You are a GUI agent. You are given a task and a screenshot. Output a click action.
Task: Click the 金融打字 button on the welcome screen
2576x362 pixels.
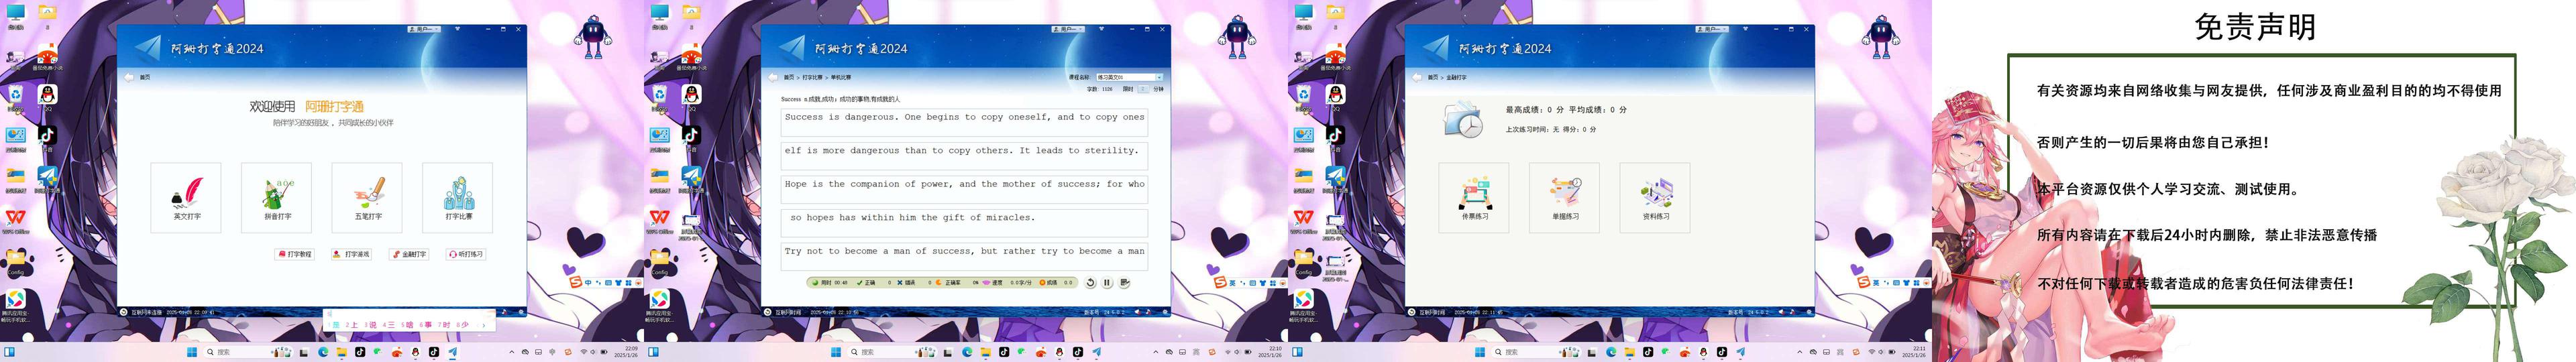tap(410, 254)
